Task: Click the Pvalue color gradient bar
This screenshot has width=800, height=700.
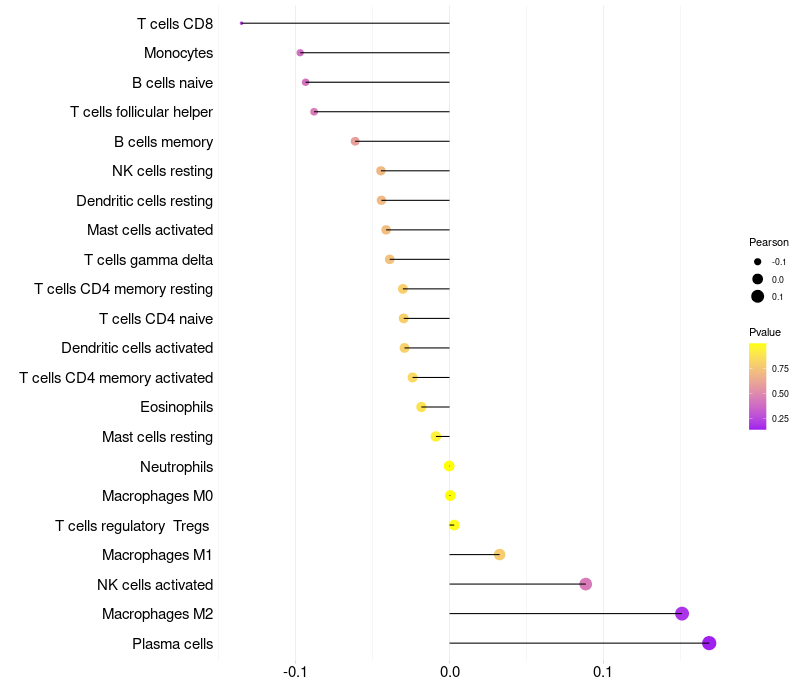Action: [758, 386]
